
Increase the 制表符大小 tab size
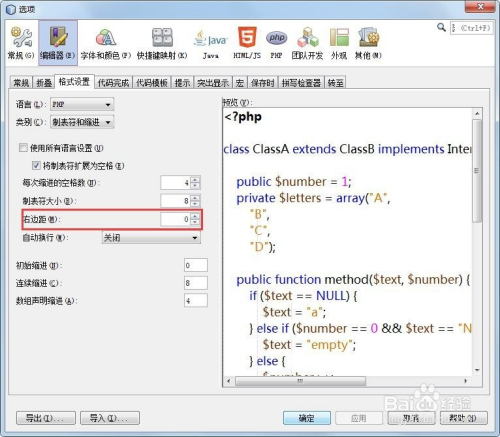click(x=195, y=198)
